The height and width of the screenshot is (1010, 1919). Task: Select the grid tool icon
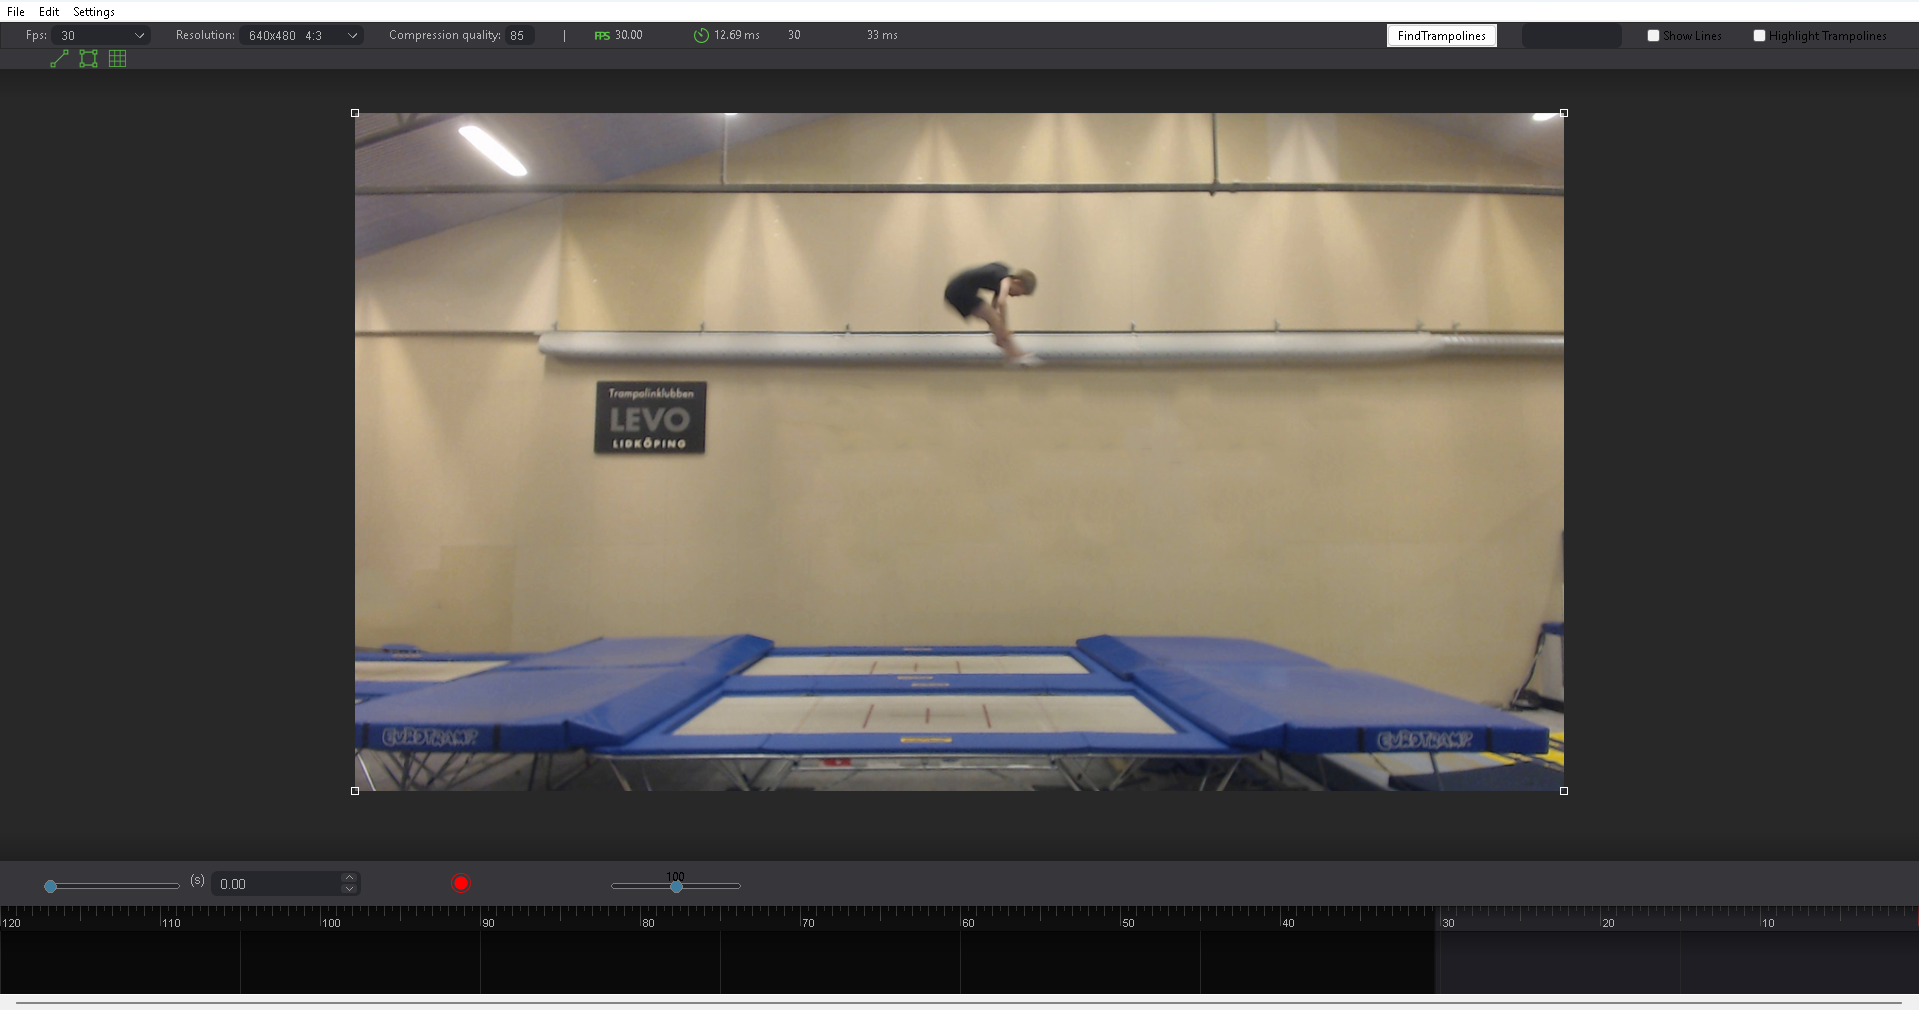click(x=118, y=59)
